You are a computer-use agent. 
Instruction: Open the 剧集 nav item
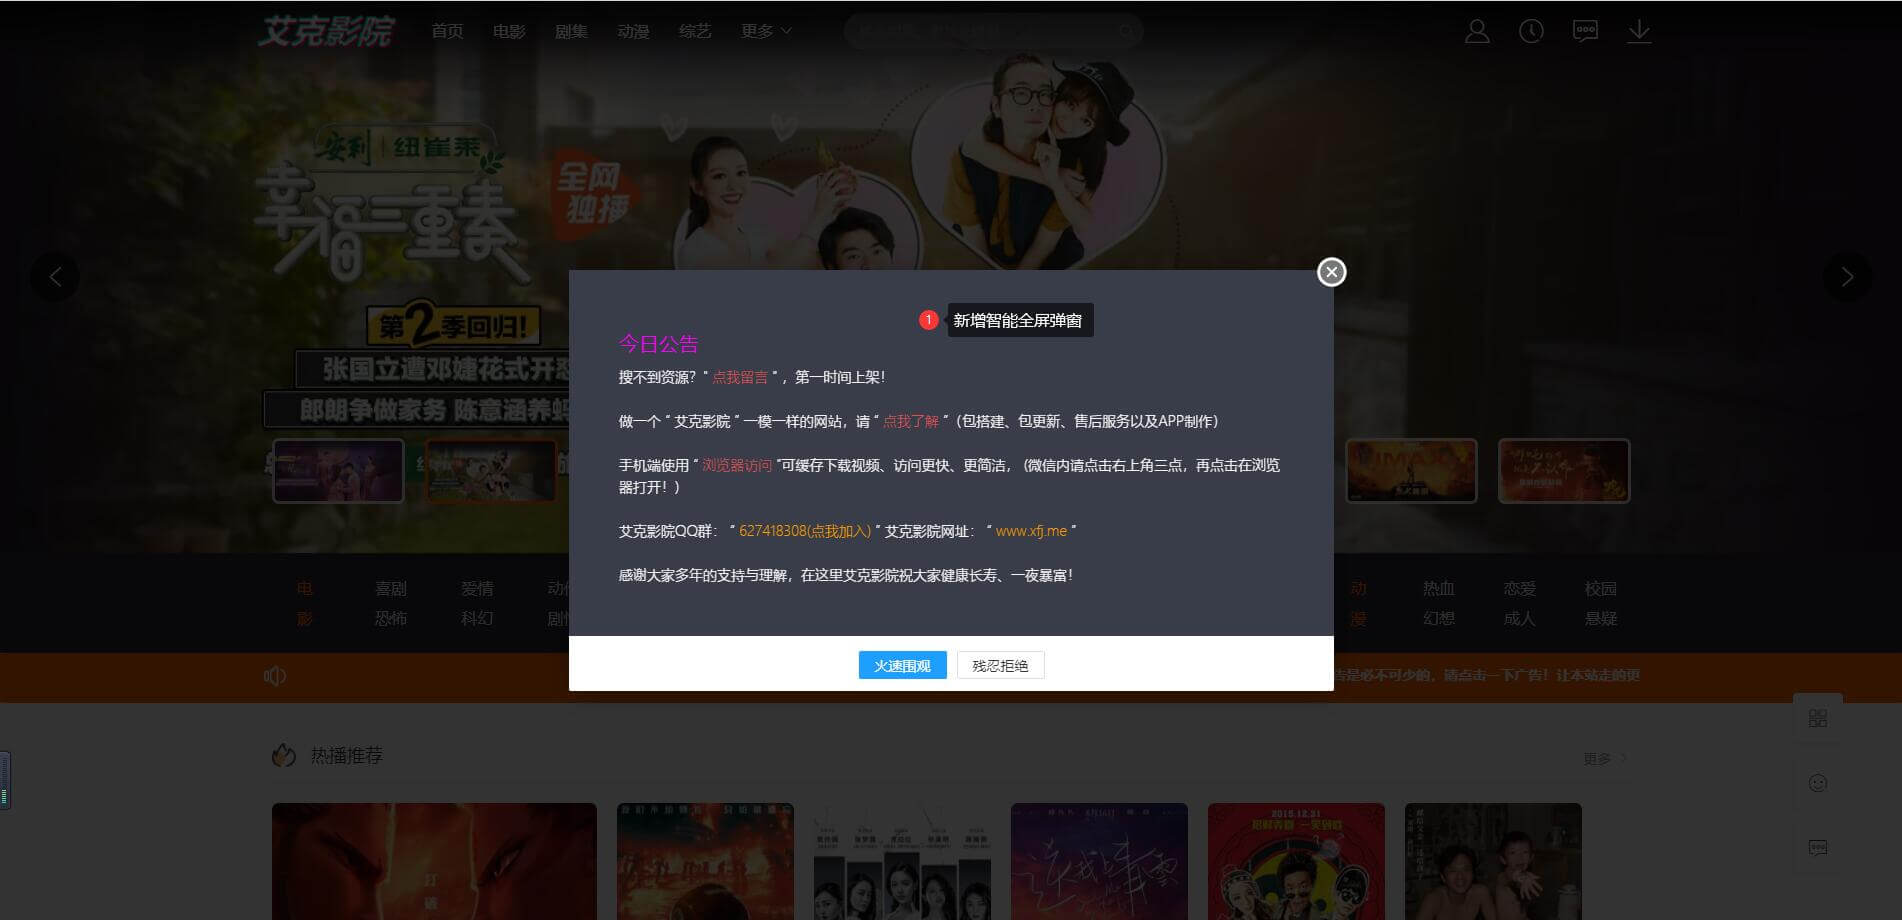571,31
